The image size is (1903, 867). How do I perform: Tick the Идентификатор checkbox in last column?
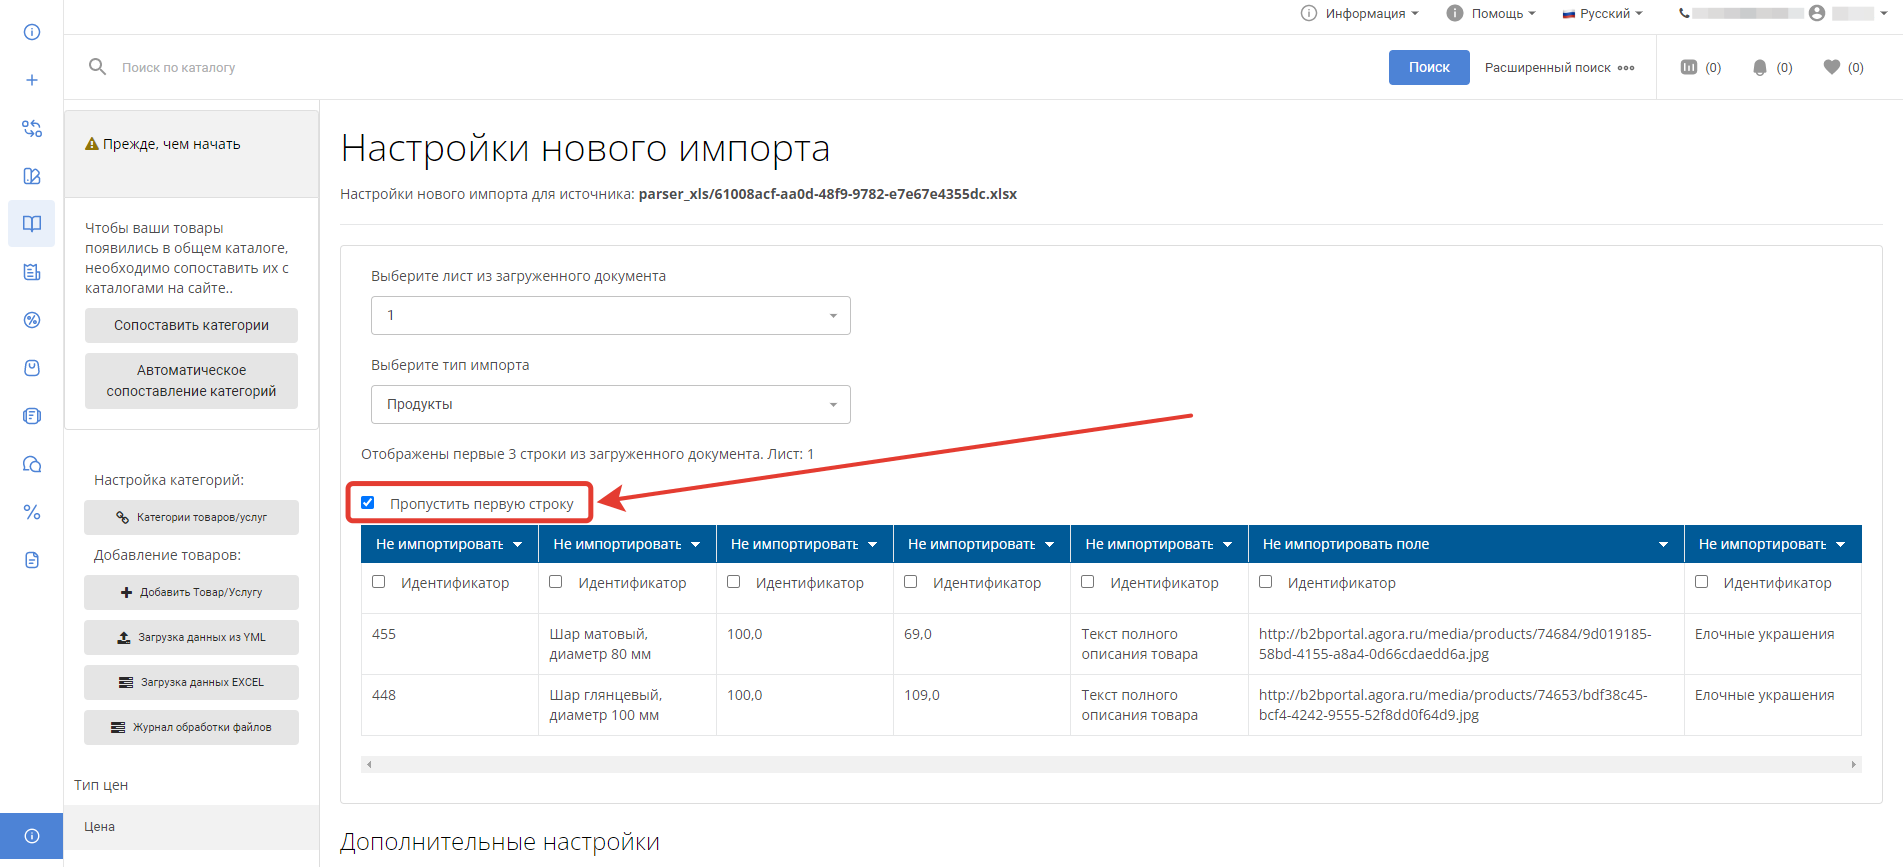[1701, 582]
